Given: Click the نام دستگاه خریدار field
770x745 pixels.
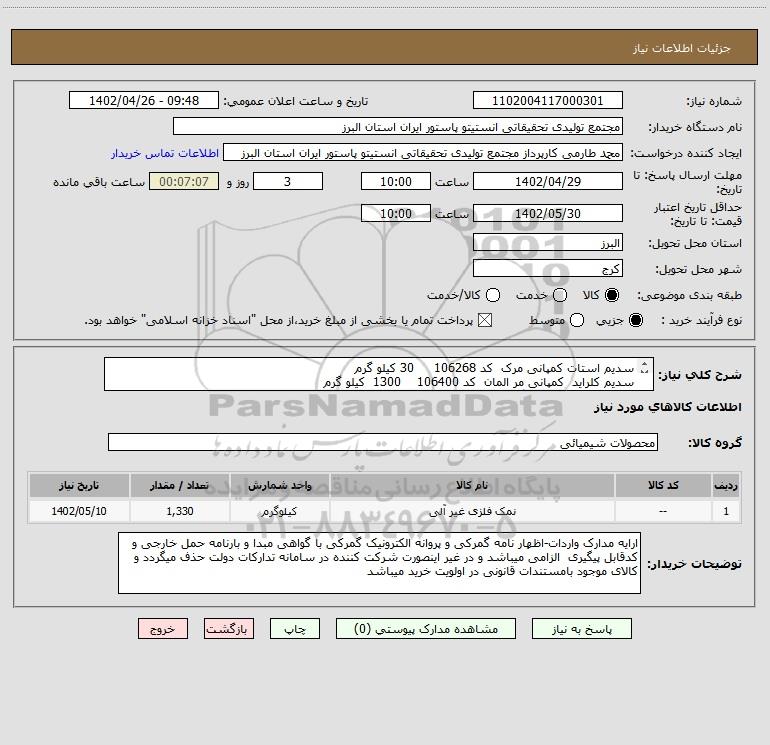Looking at the screenshot, I should (398, 127).
